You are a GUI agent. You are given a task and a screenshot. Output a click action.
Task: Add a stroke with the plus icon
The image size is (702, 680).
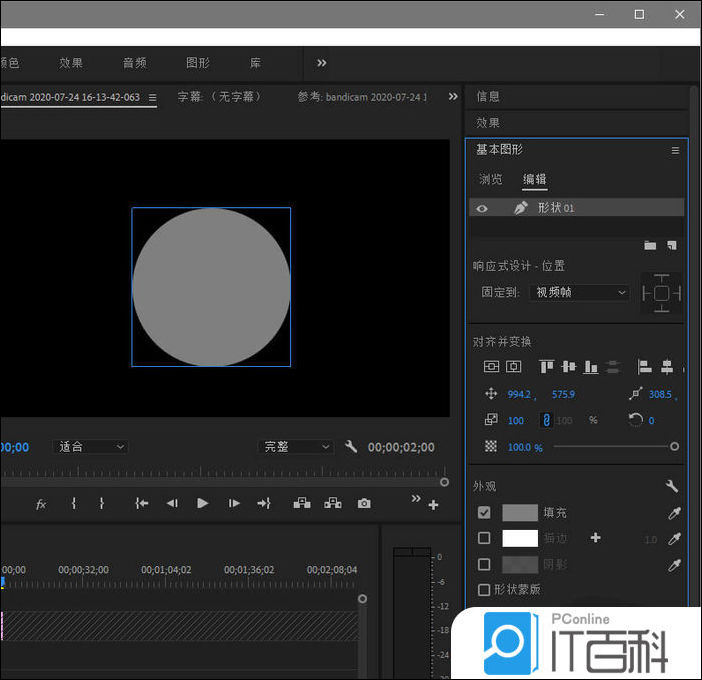(x=596, y=538)
